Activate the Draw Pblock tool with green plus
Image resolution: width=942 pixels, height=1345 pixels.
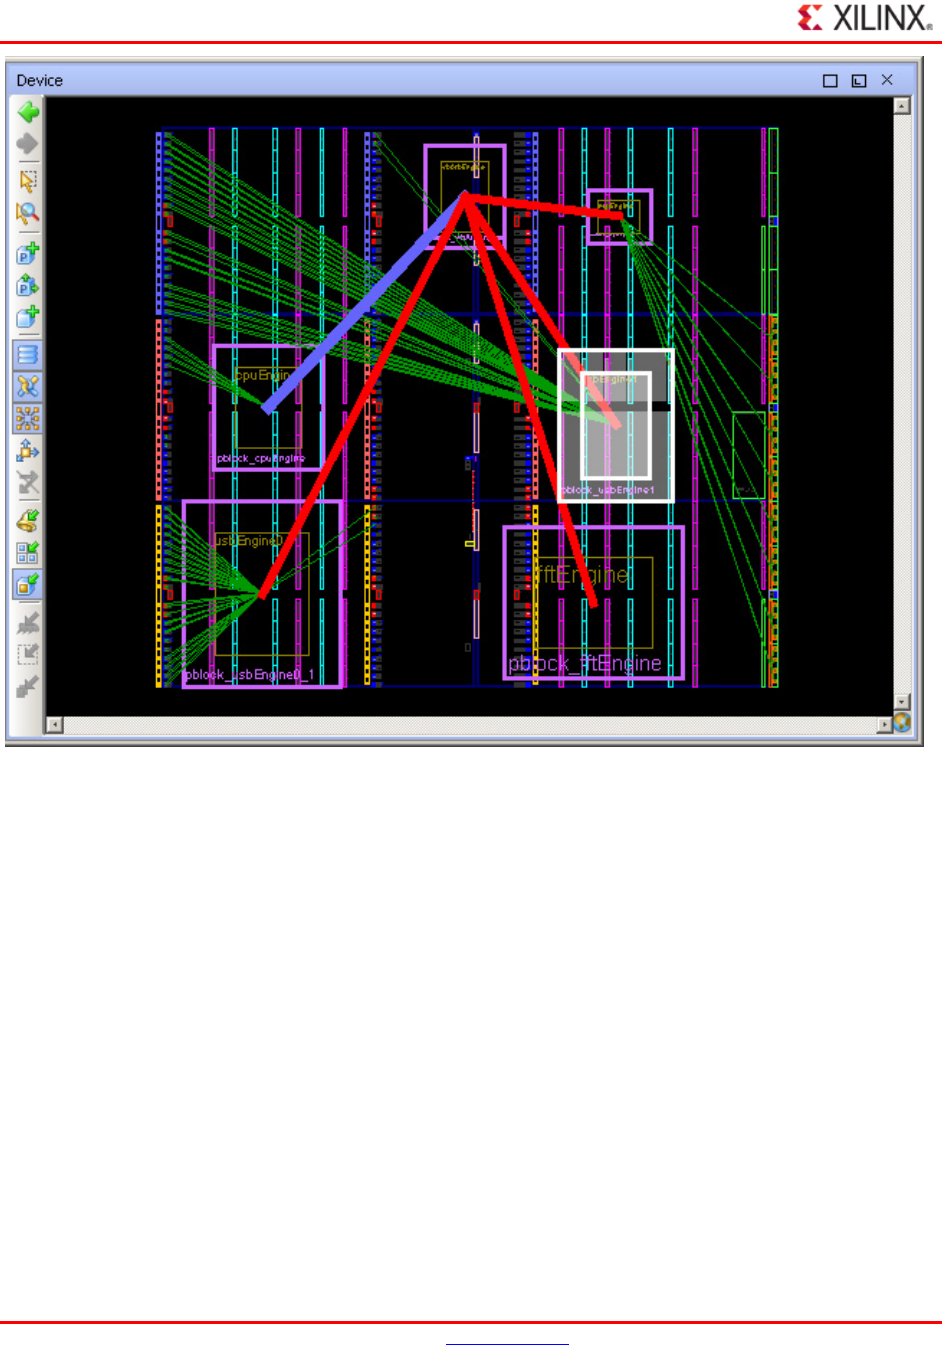(28, 253)
